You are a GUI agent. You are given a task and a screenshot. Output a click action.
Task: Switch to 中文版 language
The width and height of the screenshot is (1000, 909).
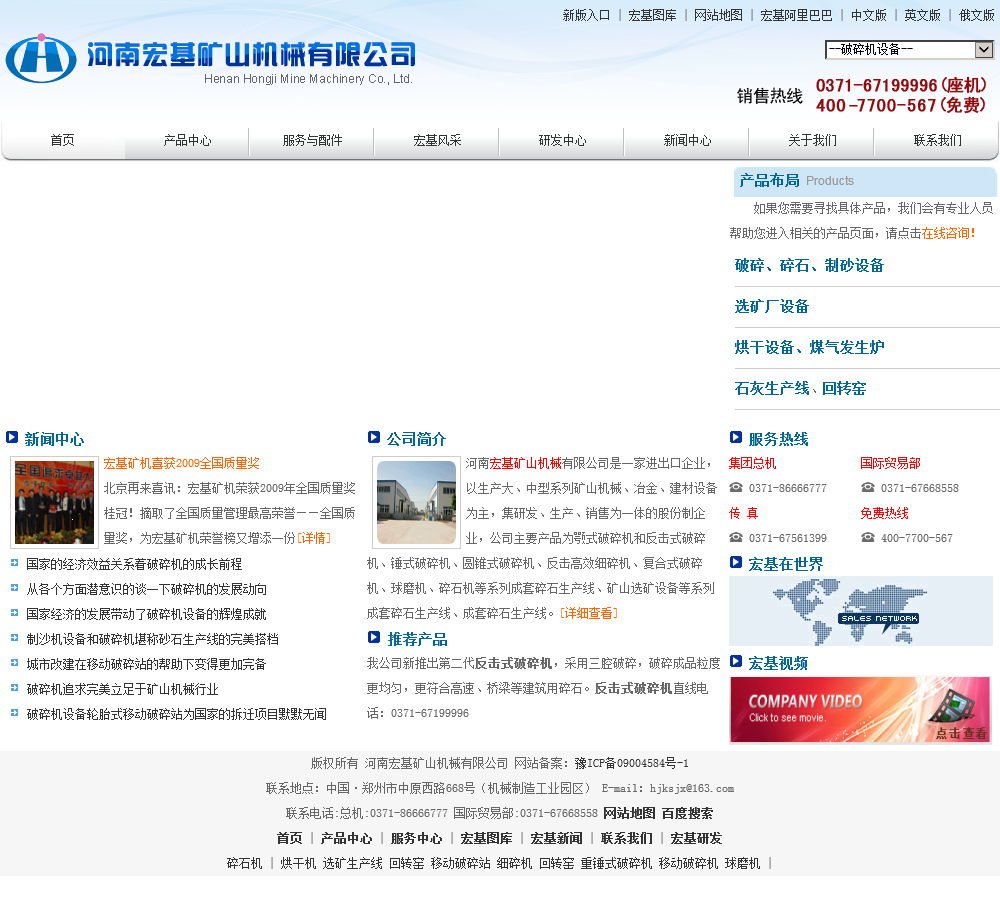[869, 15]
